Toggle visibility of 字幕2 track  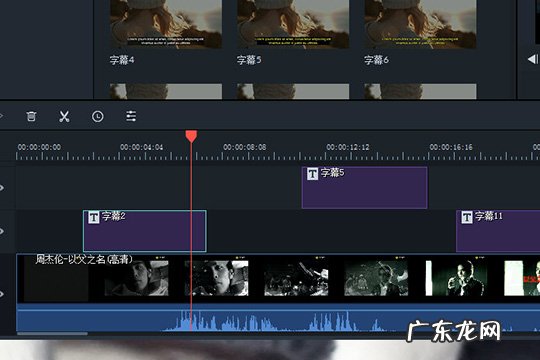(2, 231)
